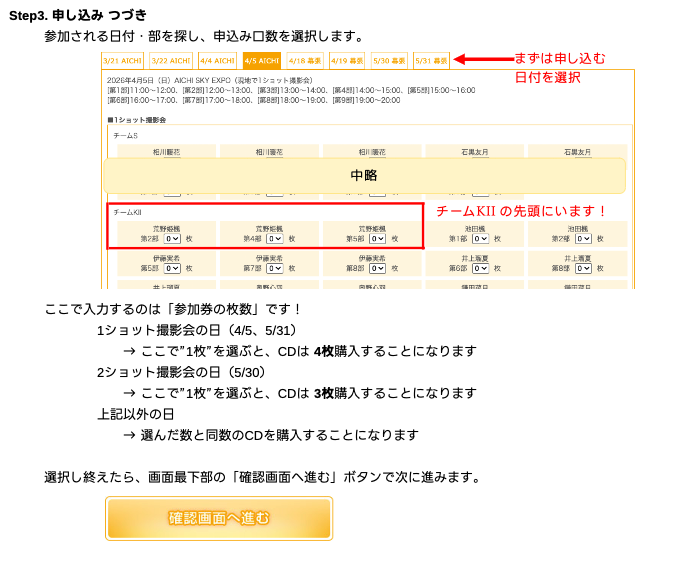Switch to the 3/22 AICHI date tab
Image resolution: width=679 pixels, height=564 pixels.
tap(171, 61)
